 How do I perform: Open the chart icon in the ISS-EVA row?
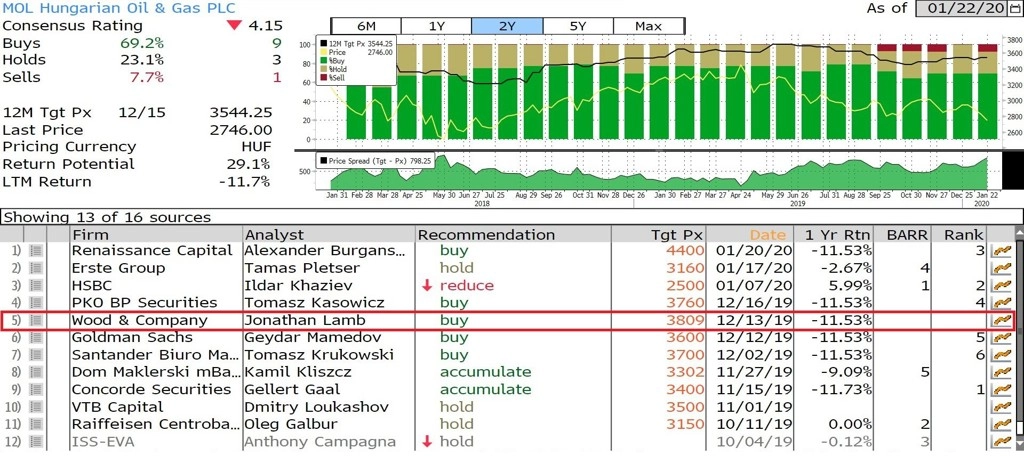[x=1000, y=442]
